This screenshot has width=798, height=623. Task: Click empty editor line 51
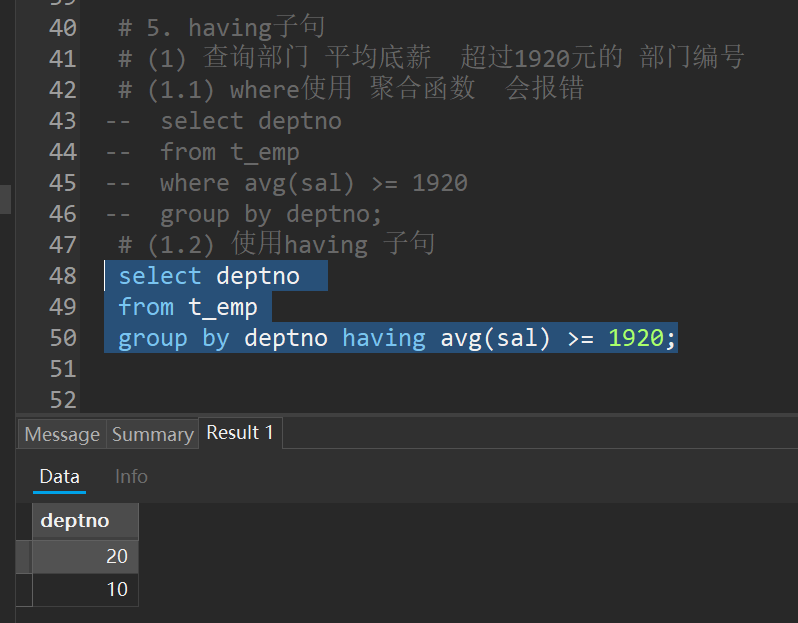[438, 369]
